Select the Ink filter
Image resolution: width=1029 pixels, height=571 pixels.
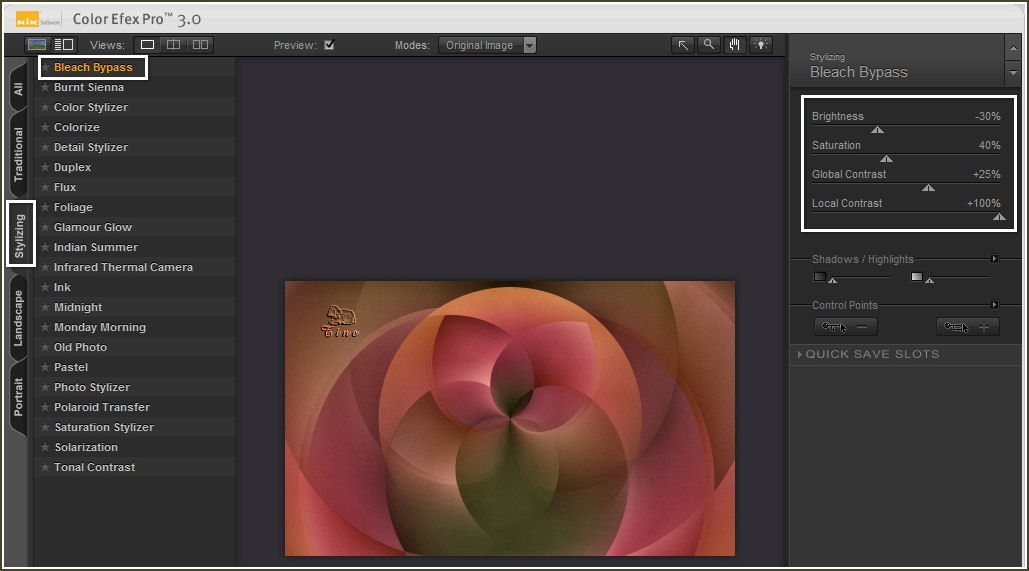62,287
